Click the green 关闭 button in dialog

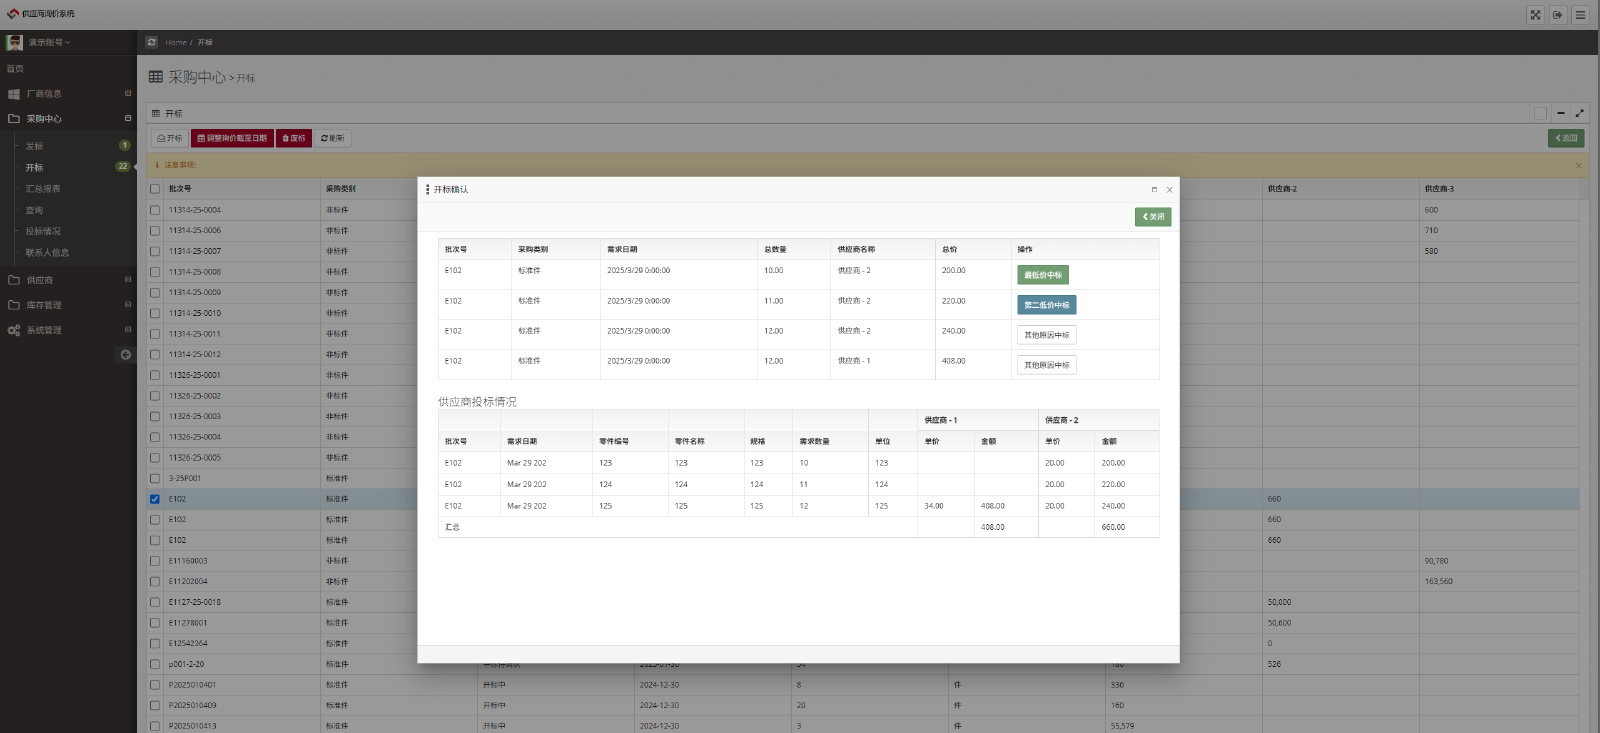click(x=1153, y=217)
